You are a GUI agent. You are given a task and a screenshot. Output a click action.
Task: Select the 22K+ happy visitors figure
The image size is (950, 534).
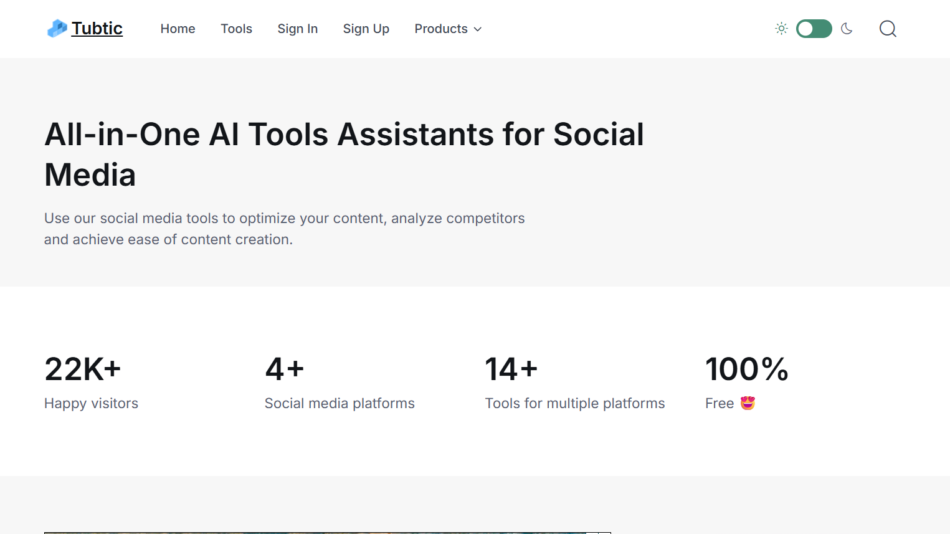tap(83, 369)
